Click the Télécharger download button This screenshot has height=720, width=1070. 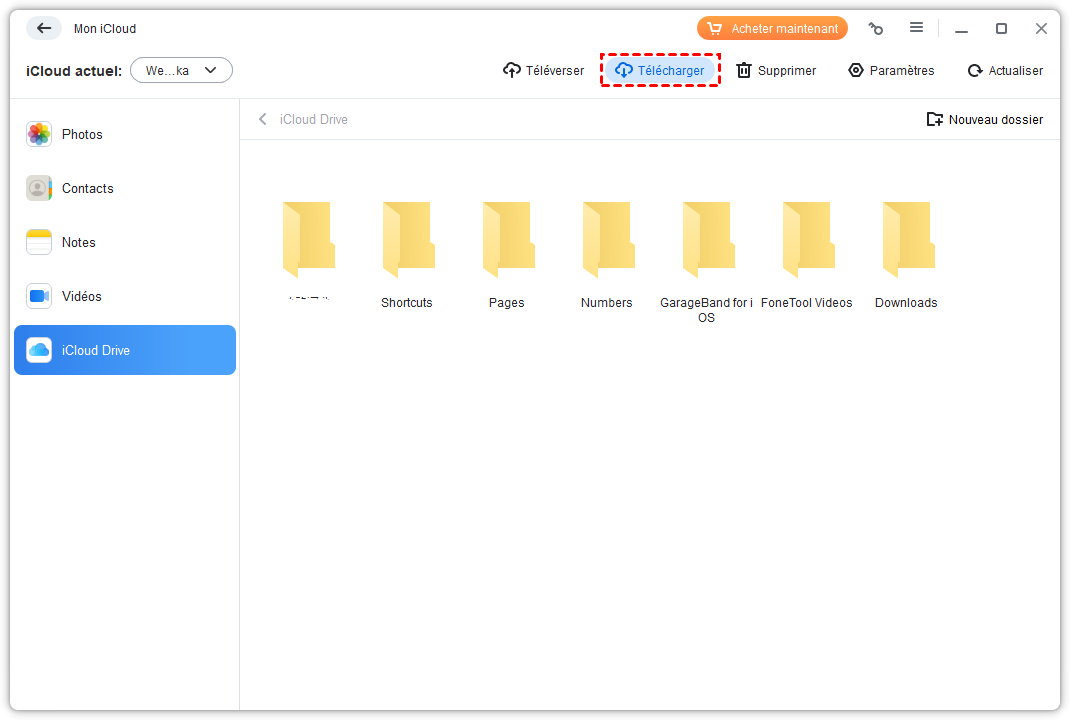660,70
